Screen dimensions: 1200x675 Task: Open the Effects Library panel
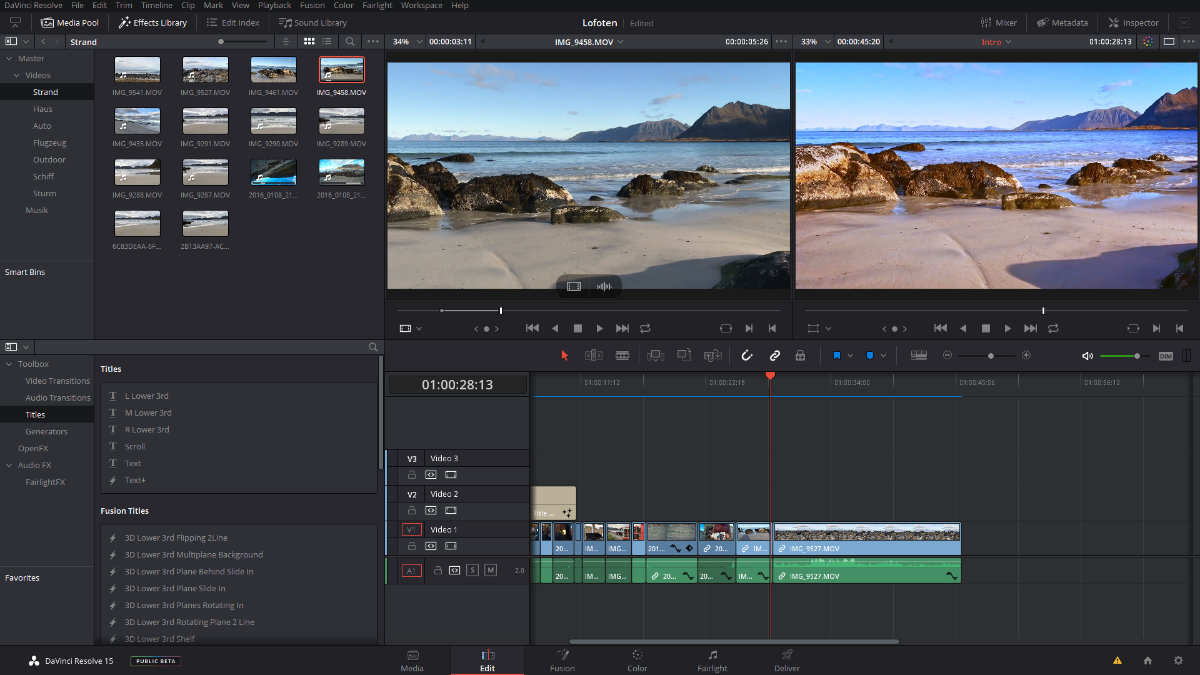click(x=152, y=21)
